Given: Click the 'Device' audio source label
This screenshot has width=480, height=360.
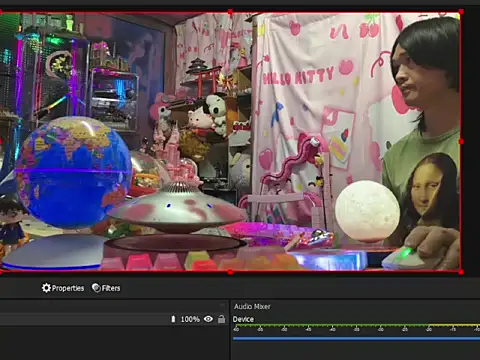Looking at the screenshot, I should [x=243, y=319].
